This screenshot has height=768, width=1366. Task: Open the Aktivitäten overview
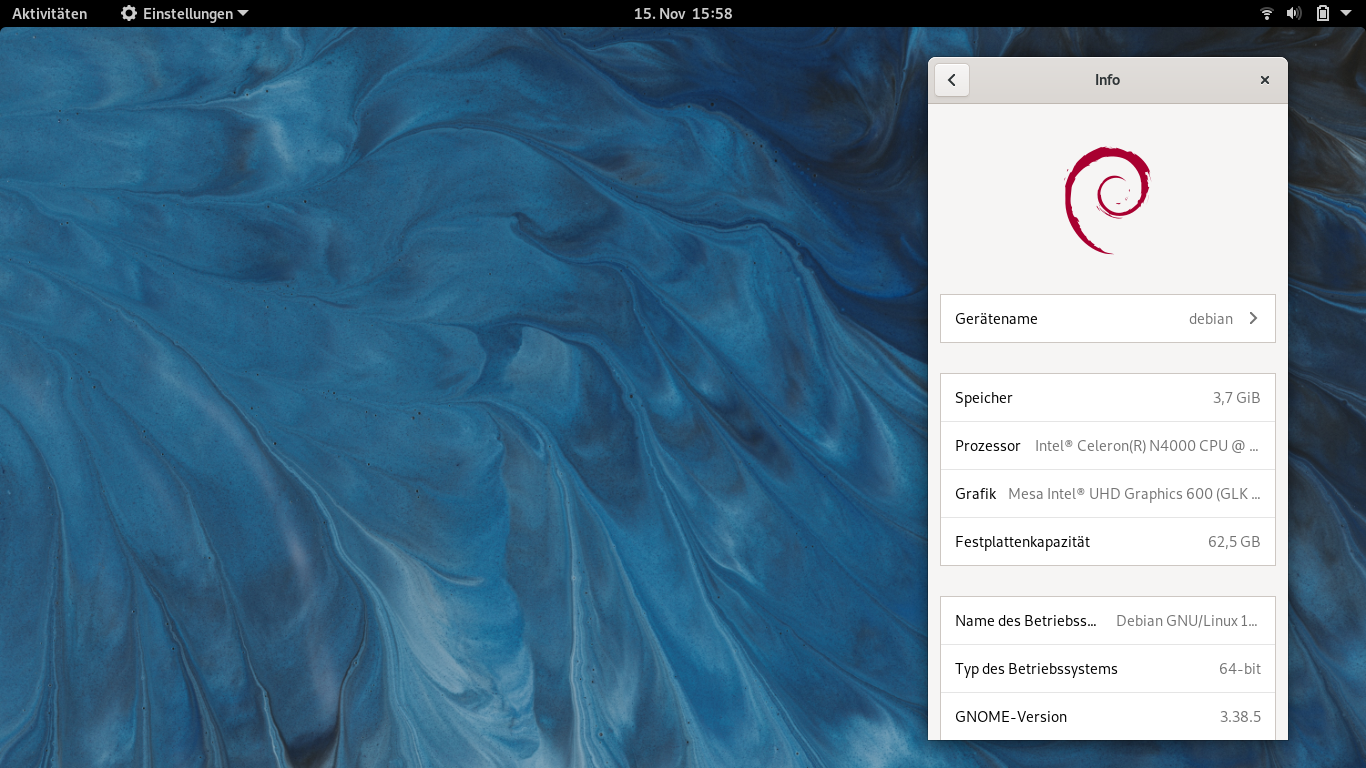(49, 14)
